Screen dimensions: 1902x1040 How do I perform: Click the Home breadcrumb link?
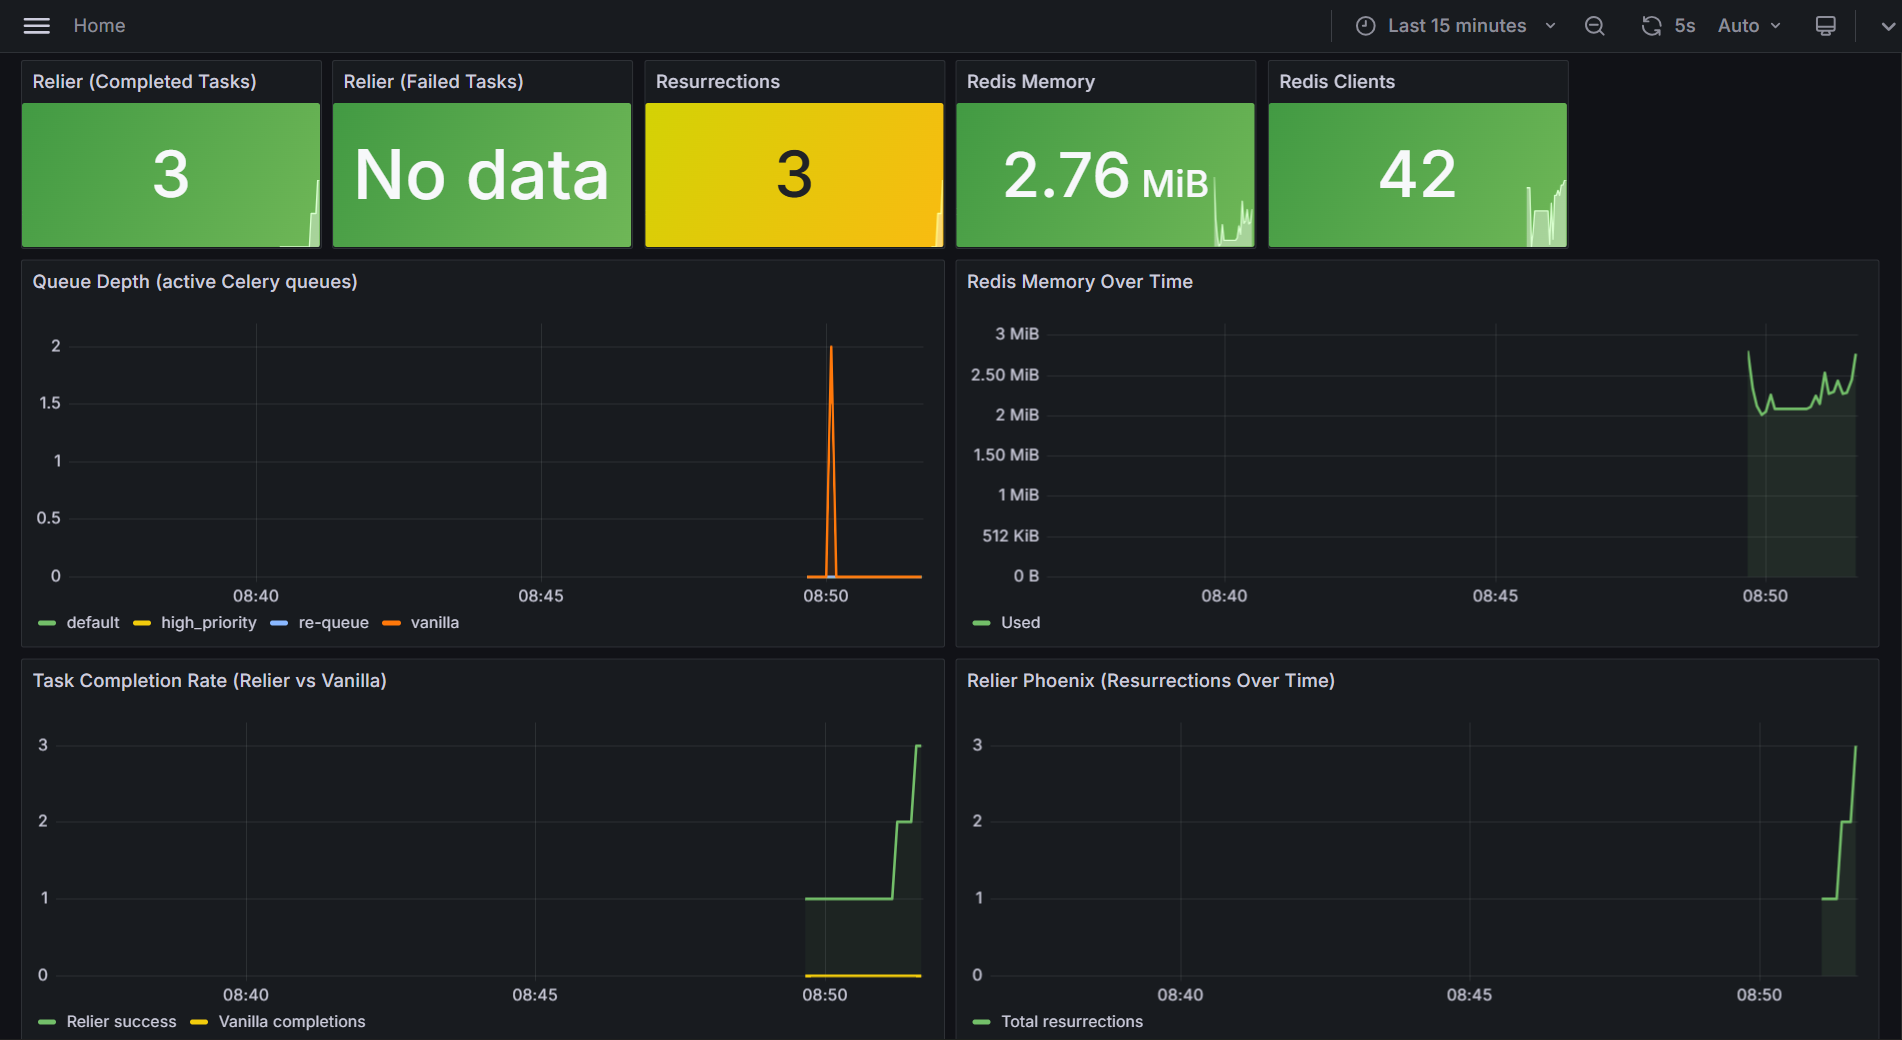(x=99, y=26)
